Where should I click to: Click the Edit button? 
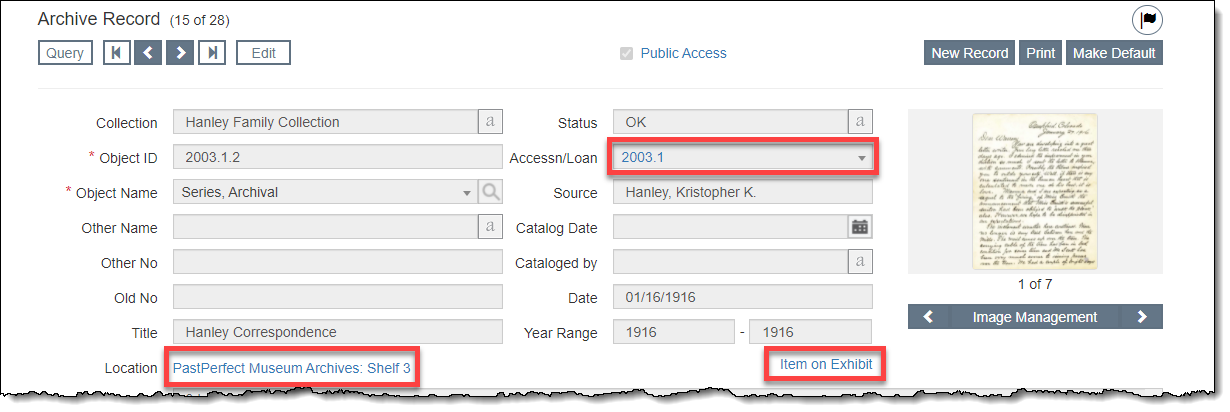263,53
